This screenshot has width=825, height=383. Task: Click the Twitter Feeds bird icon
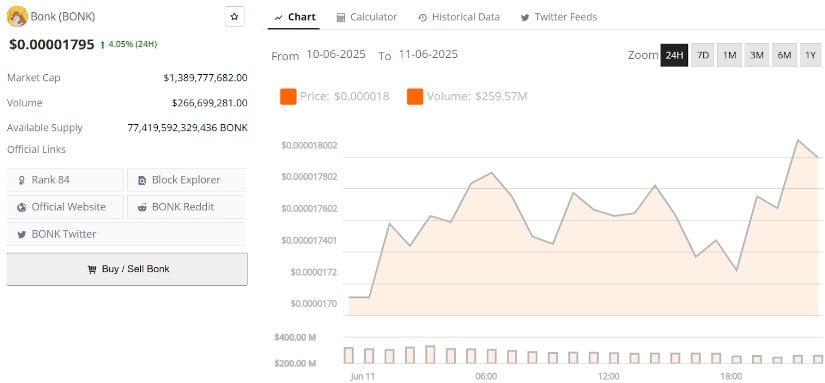tap(525, 17)
